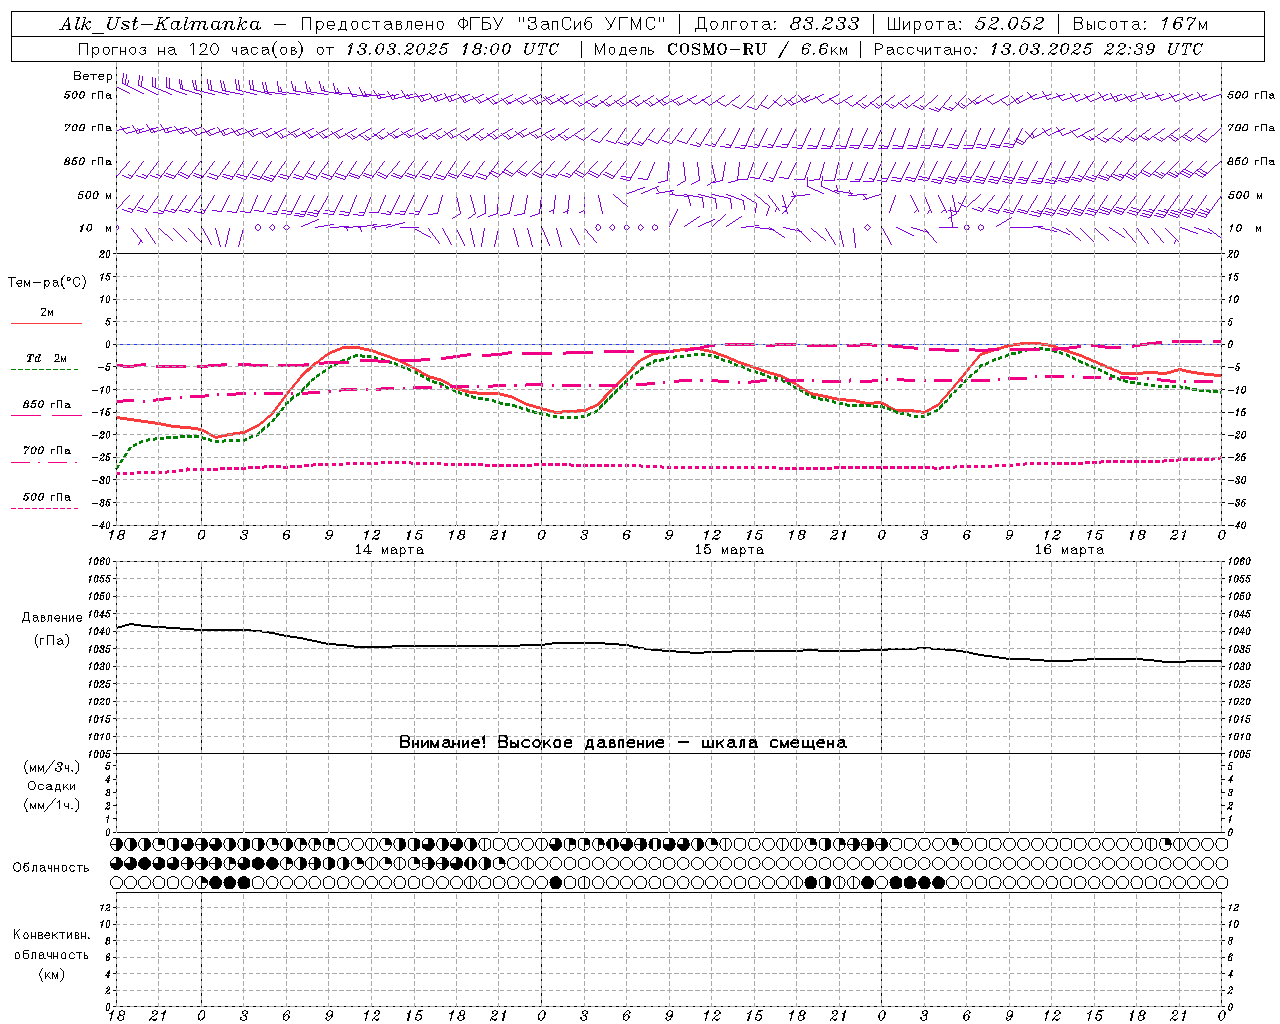1280x1024 pixels.
Task: Click the 10 м wind level label on left
Action: point(95,228)
